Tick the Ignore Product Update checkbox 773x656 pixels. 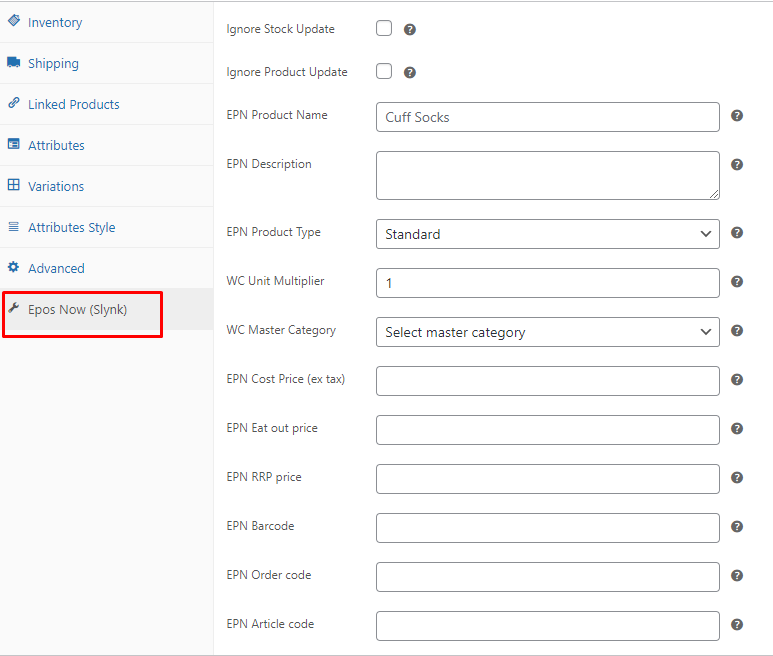pos(384,71)
